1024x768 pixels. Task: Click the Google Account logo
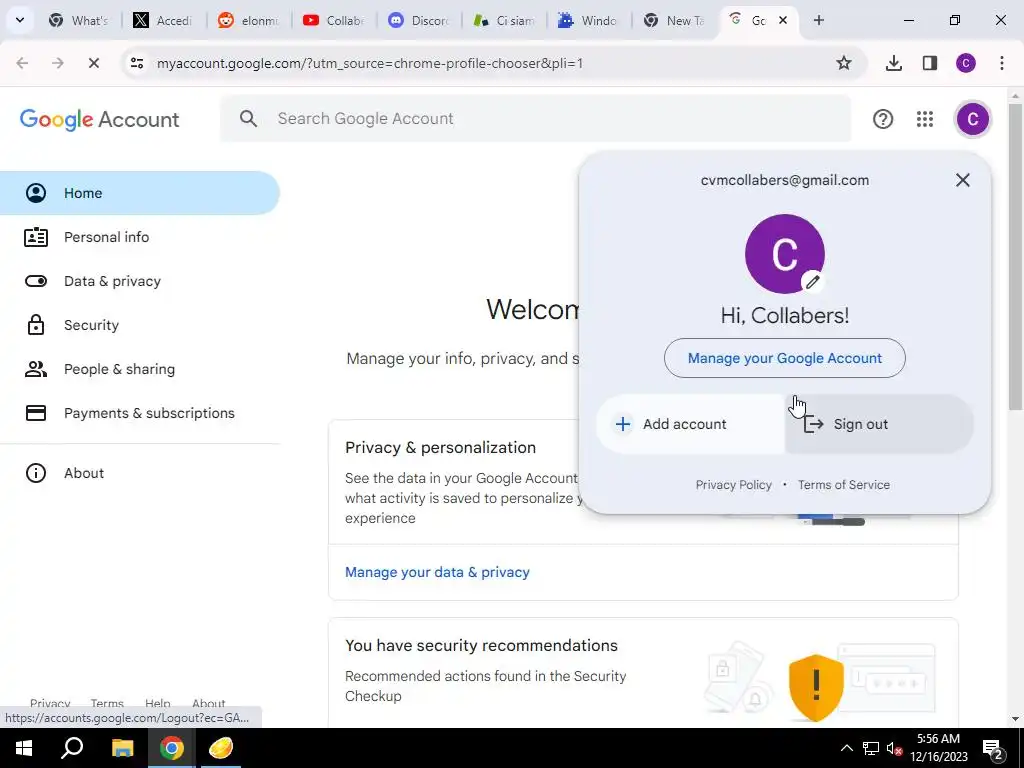pos(99,120)
